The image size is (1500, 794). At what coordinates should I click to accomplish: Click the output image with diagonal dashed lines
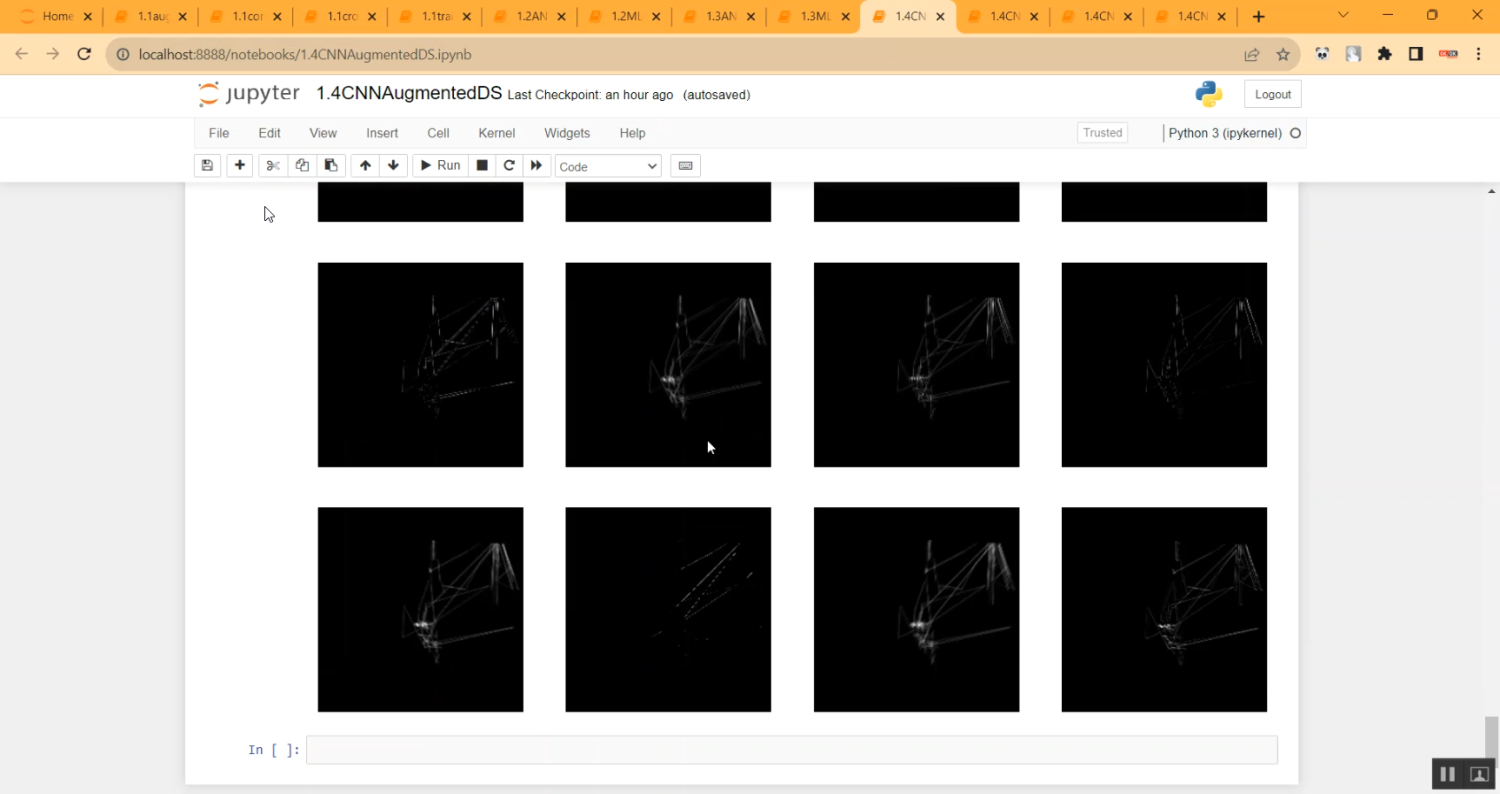pos(668,610)
